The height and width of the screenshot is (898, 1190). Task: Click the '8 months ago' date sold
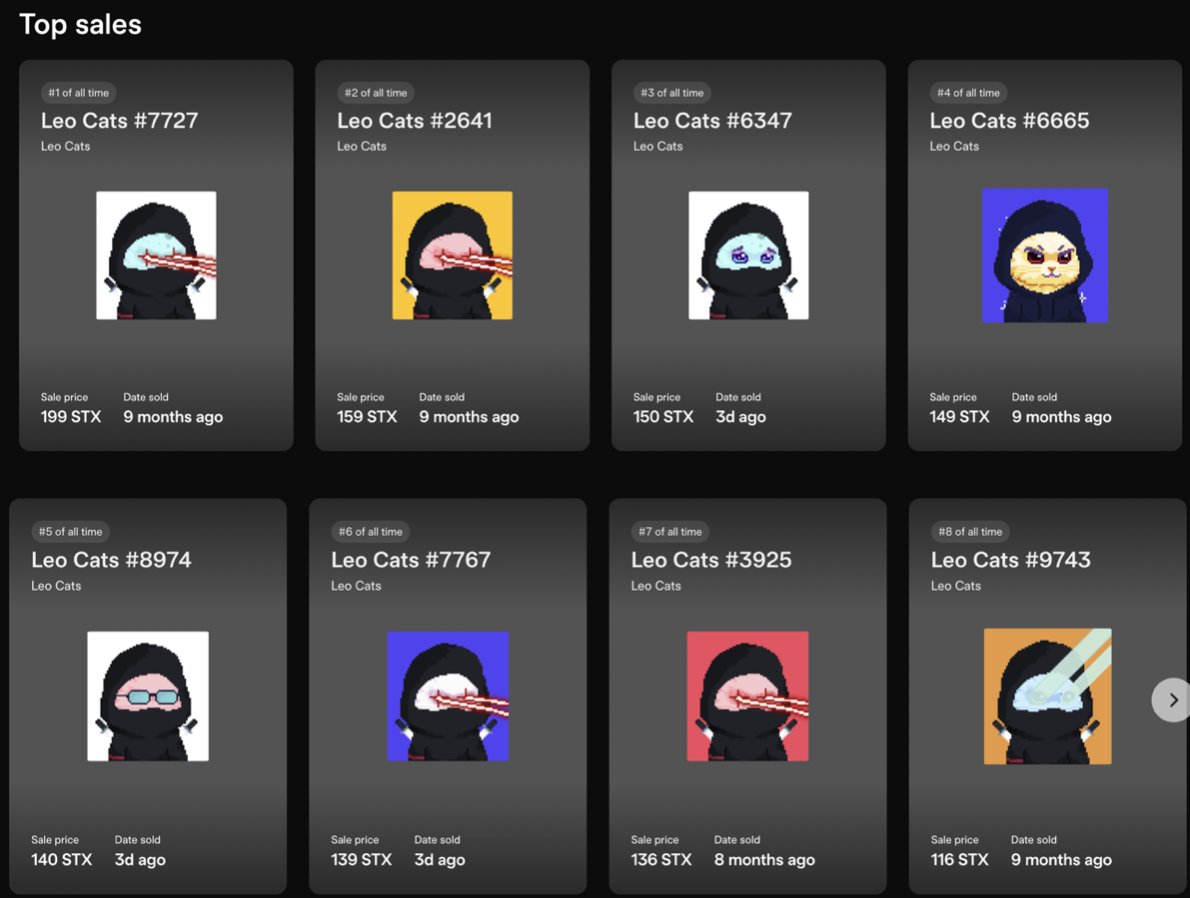(764, 860)
